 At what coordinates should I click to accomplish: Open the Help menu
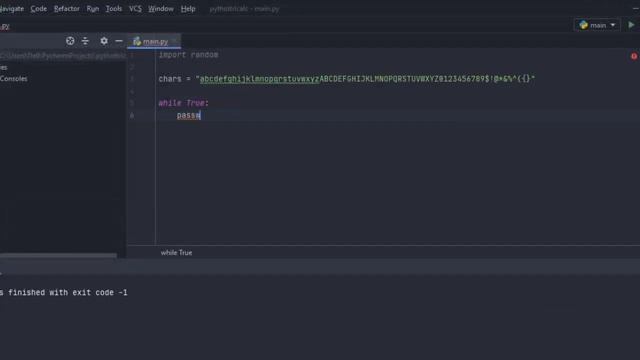click(188, 9)
